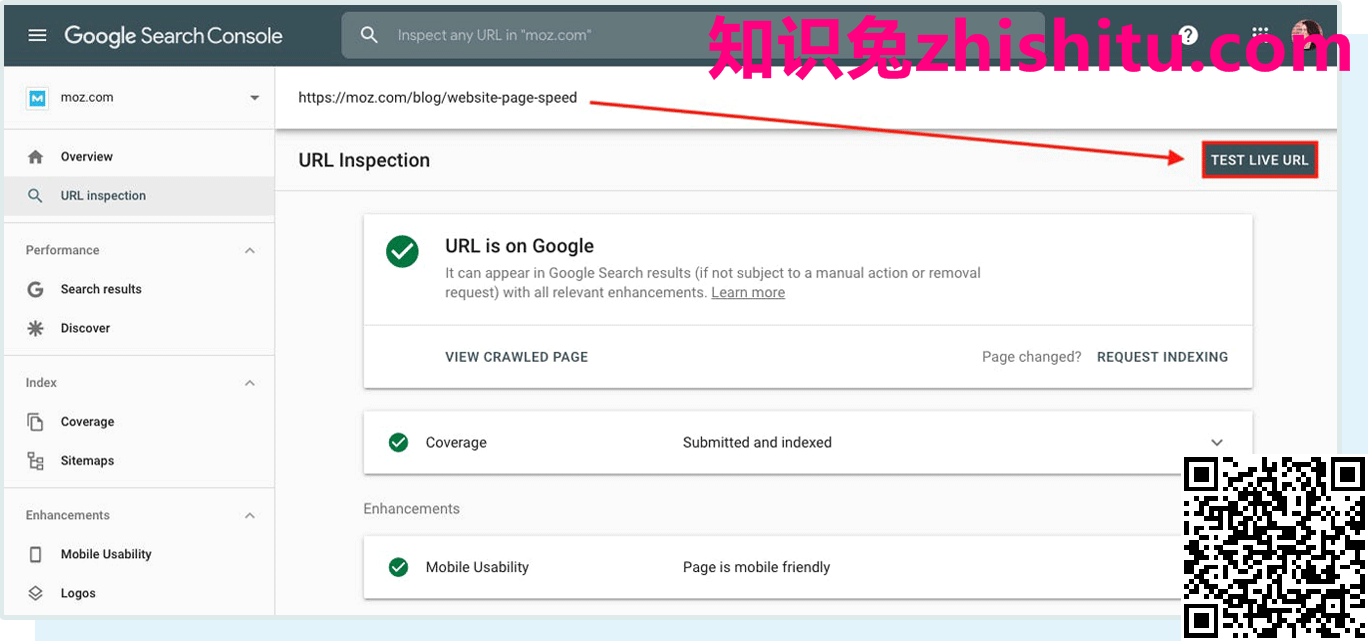Viewport: 1368px width, 641px height.
Task: Click the Discover asterisk icon
Action: 36,328
